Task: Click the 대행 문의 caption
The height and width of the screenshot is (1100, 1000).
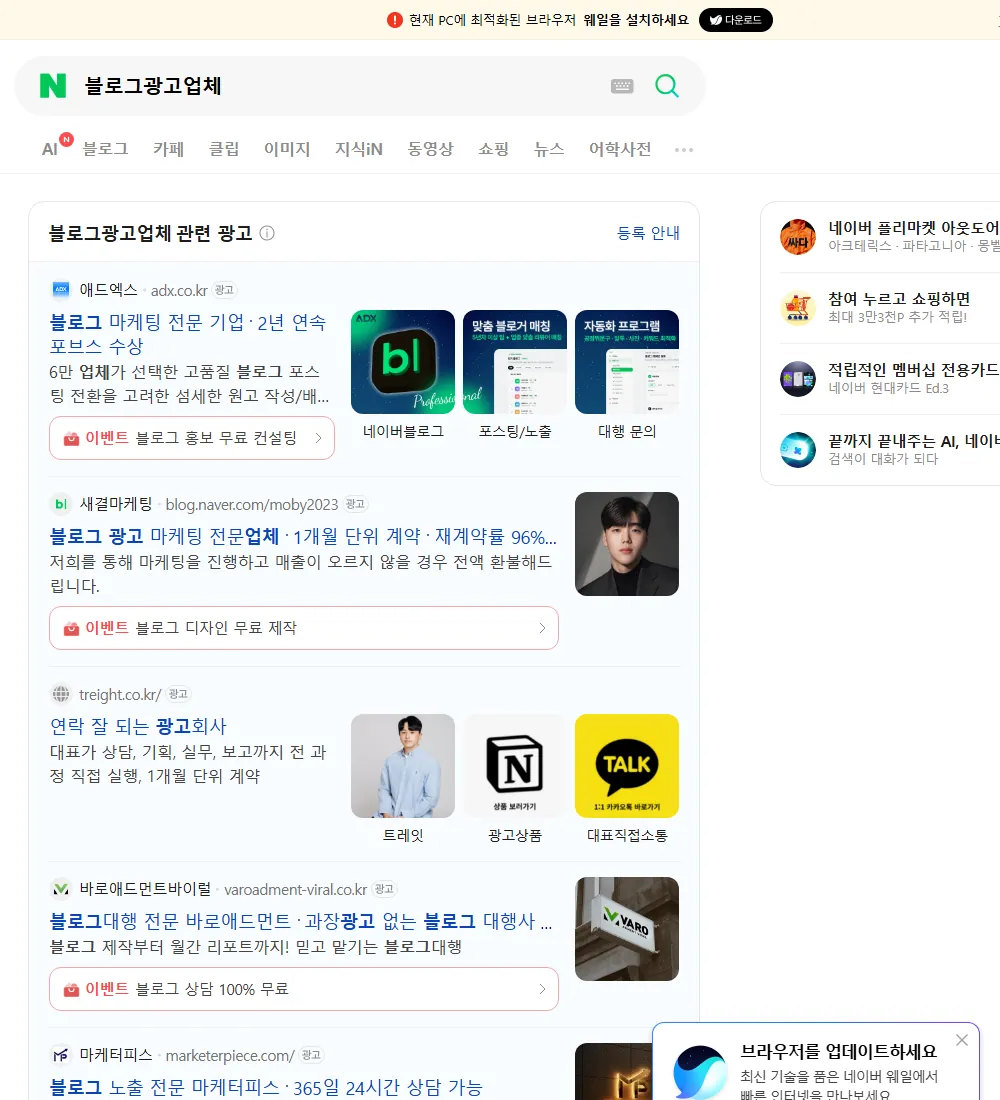Action: click(x=627, y=431)
